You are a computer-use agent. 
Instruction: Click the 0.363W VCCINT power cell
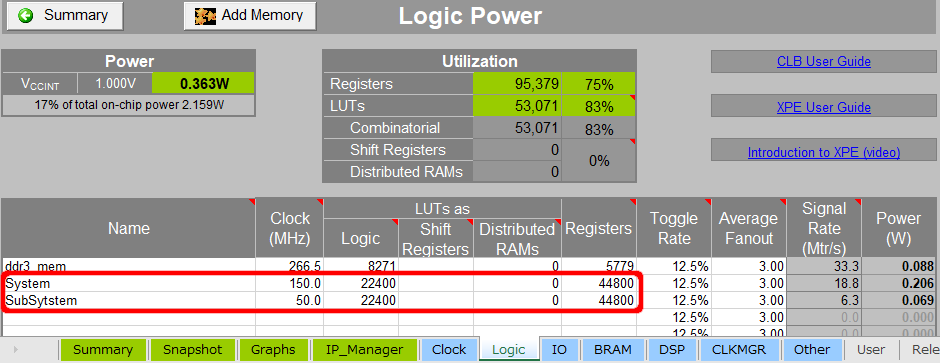[203, 83]
